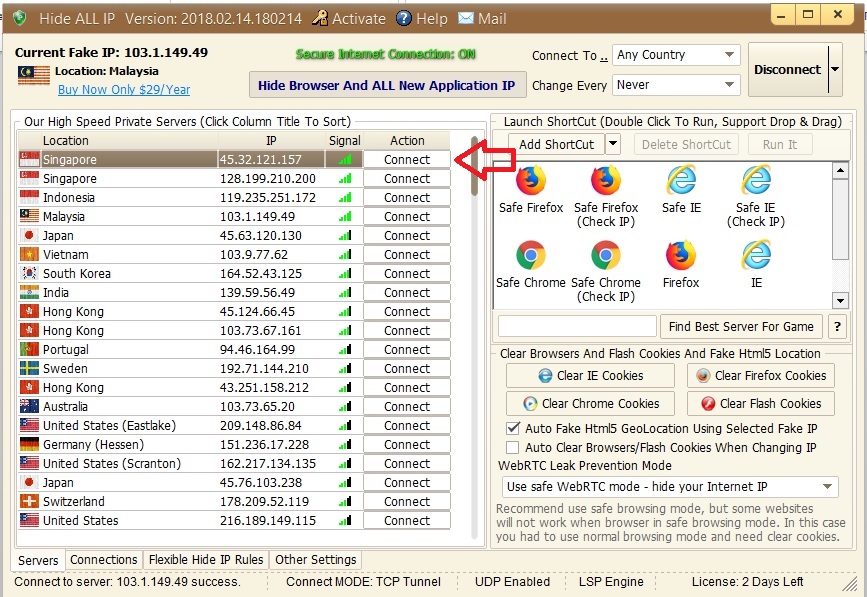Sort servers by IP column

pyautogui.click(x=271, y=140)
